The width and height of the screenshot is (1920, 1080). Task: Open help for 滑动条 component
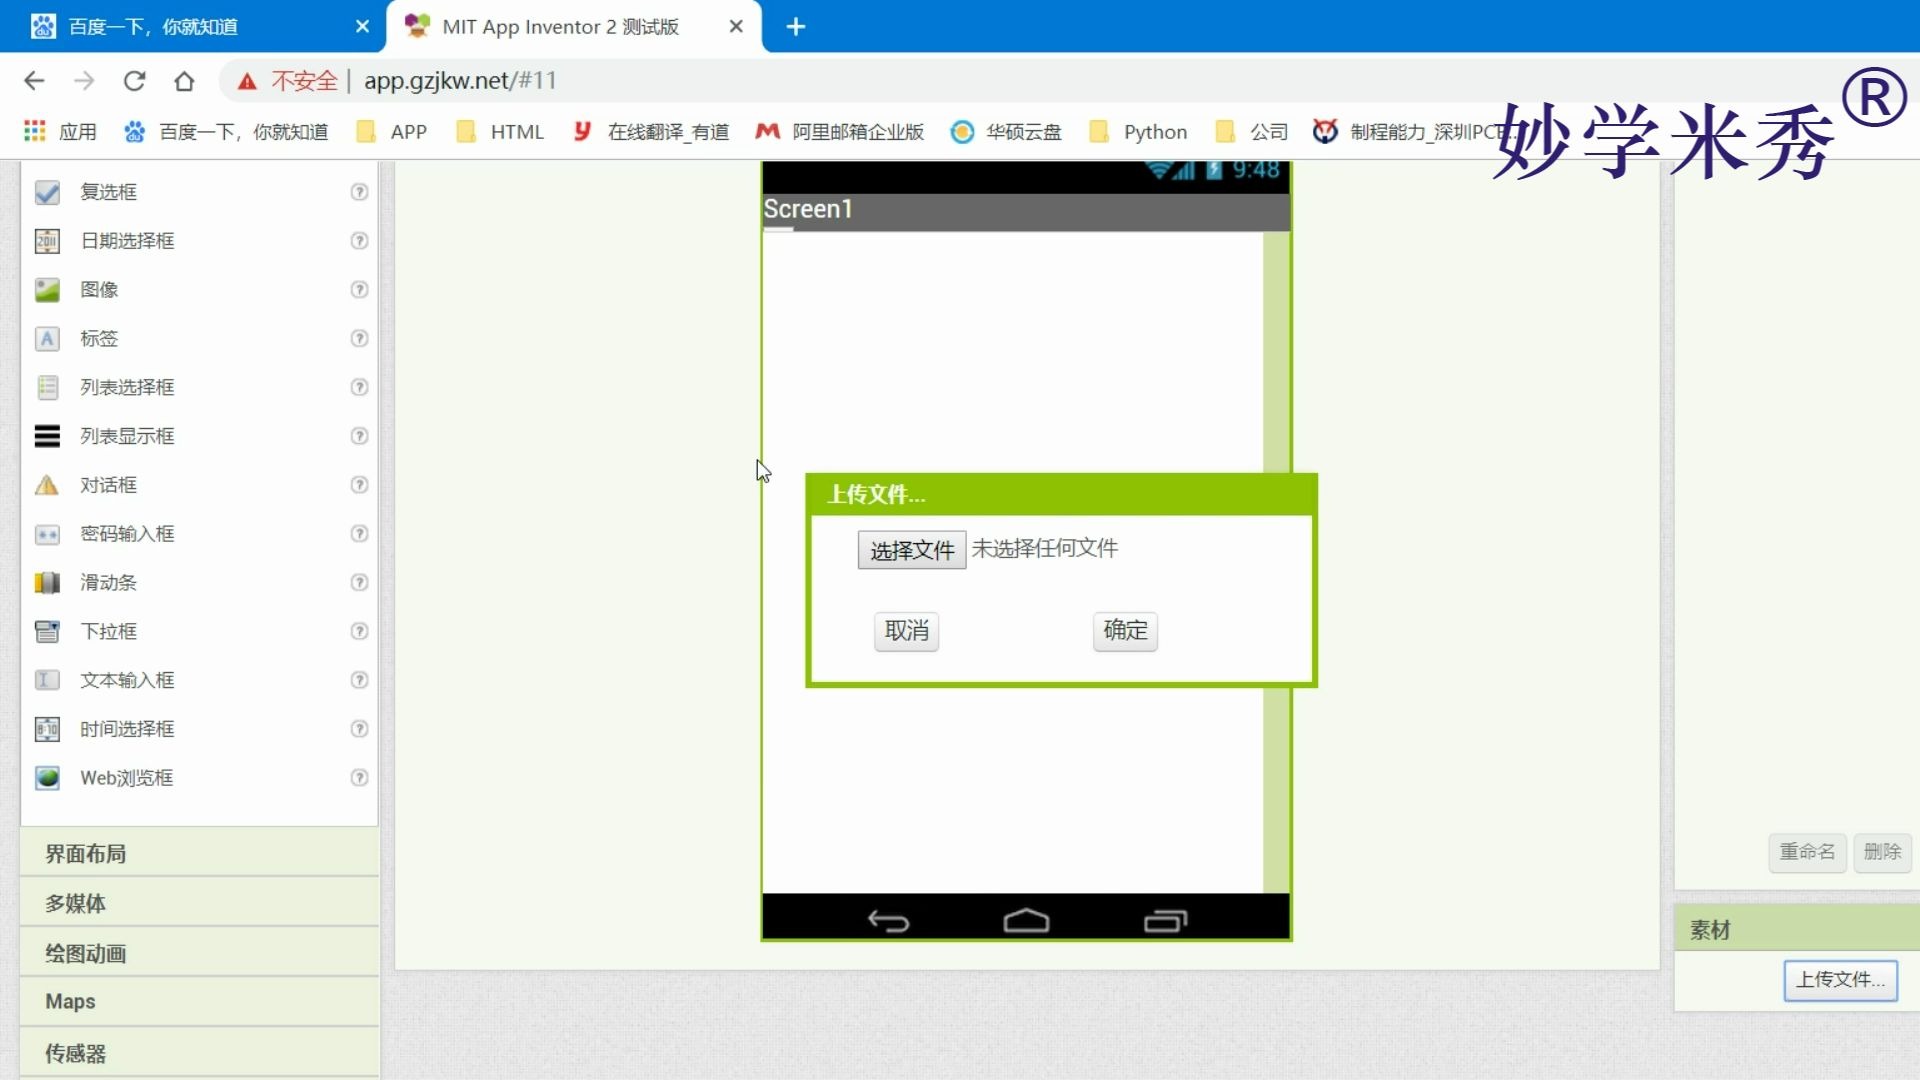pyautogui.click(x=359, y=583)
